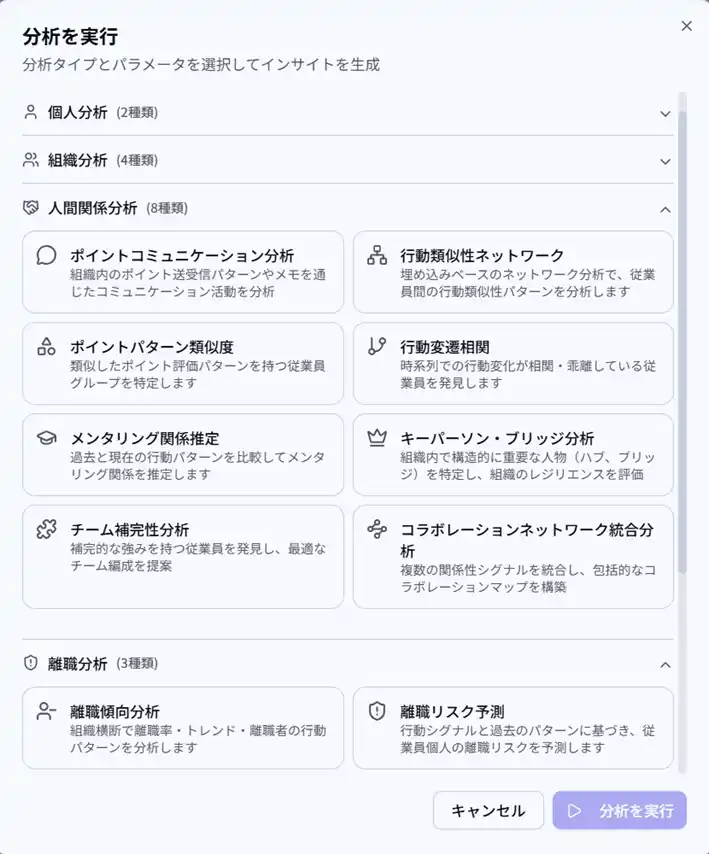Choose the メンタリング関係推定 analysis option
Screen dimensions: 709x854
tap(183, 455)
